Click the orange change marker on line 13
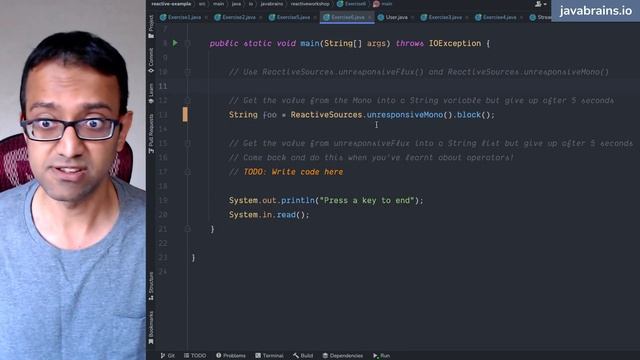This screenshot has height=360, width=640. 185,114
